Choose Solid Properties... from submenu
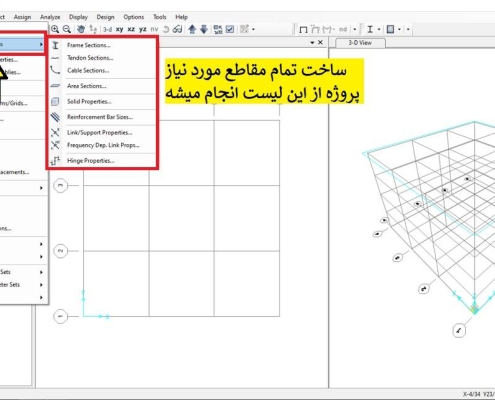Image resolution: width=495 pixels, height=400 pixels. click(102, 102)
